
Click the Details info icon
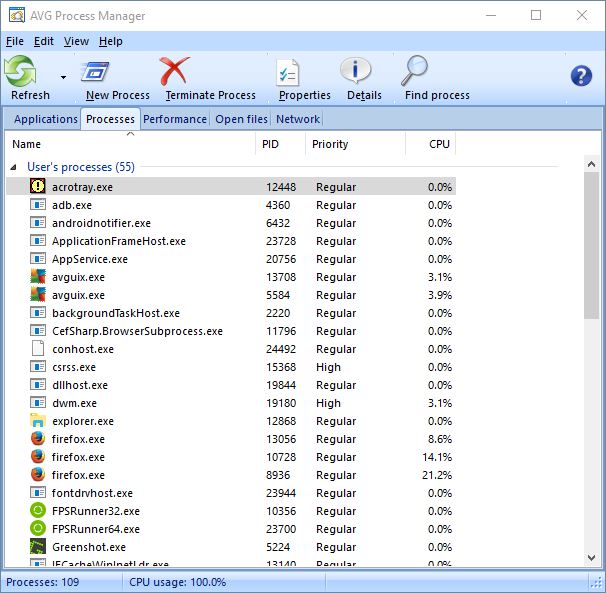tap(355, 71)
